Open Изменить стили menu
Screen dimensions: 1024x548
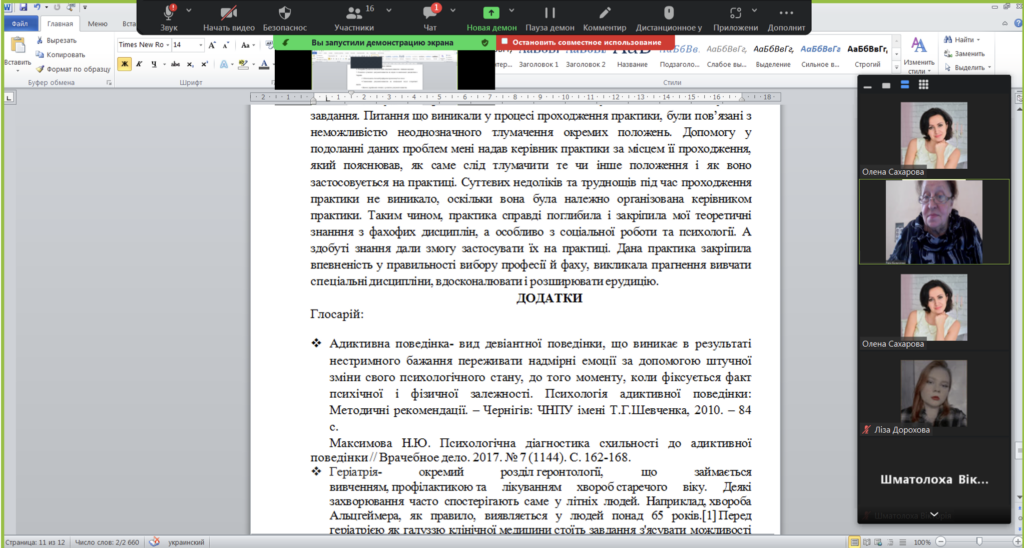pyautogui.click(x=919, y=55)
